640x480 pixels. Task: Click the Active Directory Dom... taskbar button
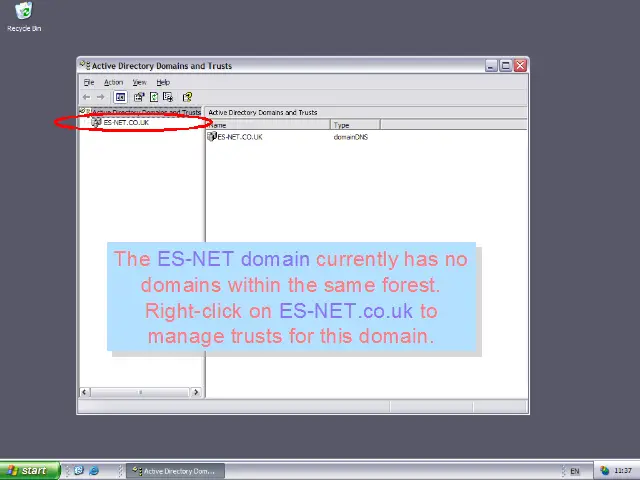point(176,471)
